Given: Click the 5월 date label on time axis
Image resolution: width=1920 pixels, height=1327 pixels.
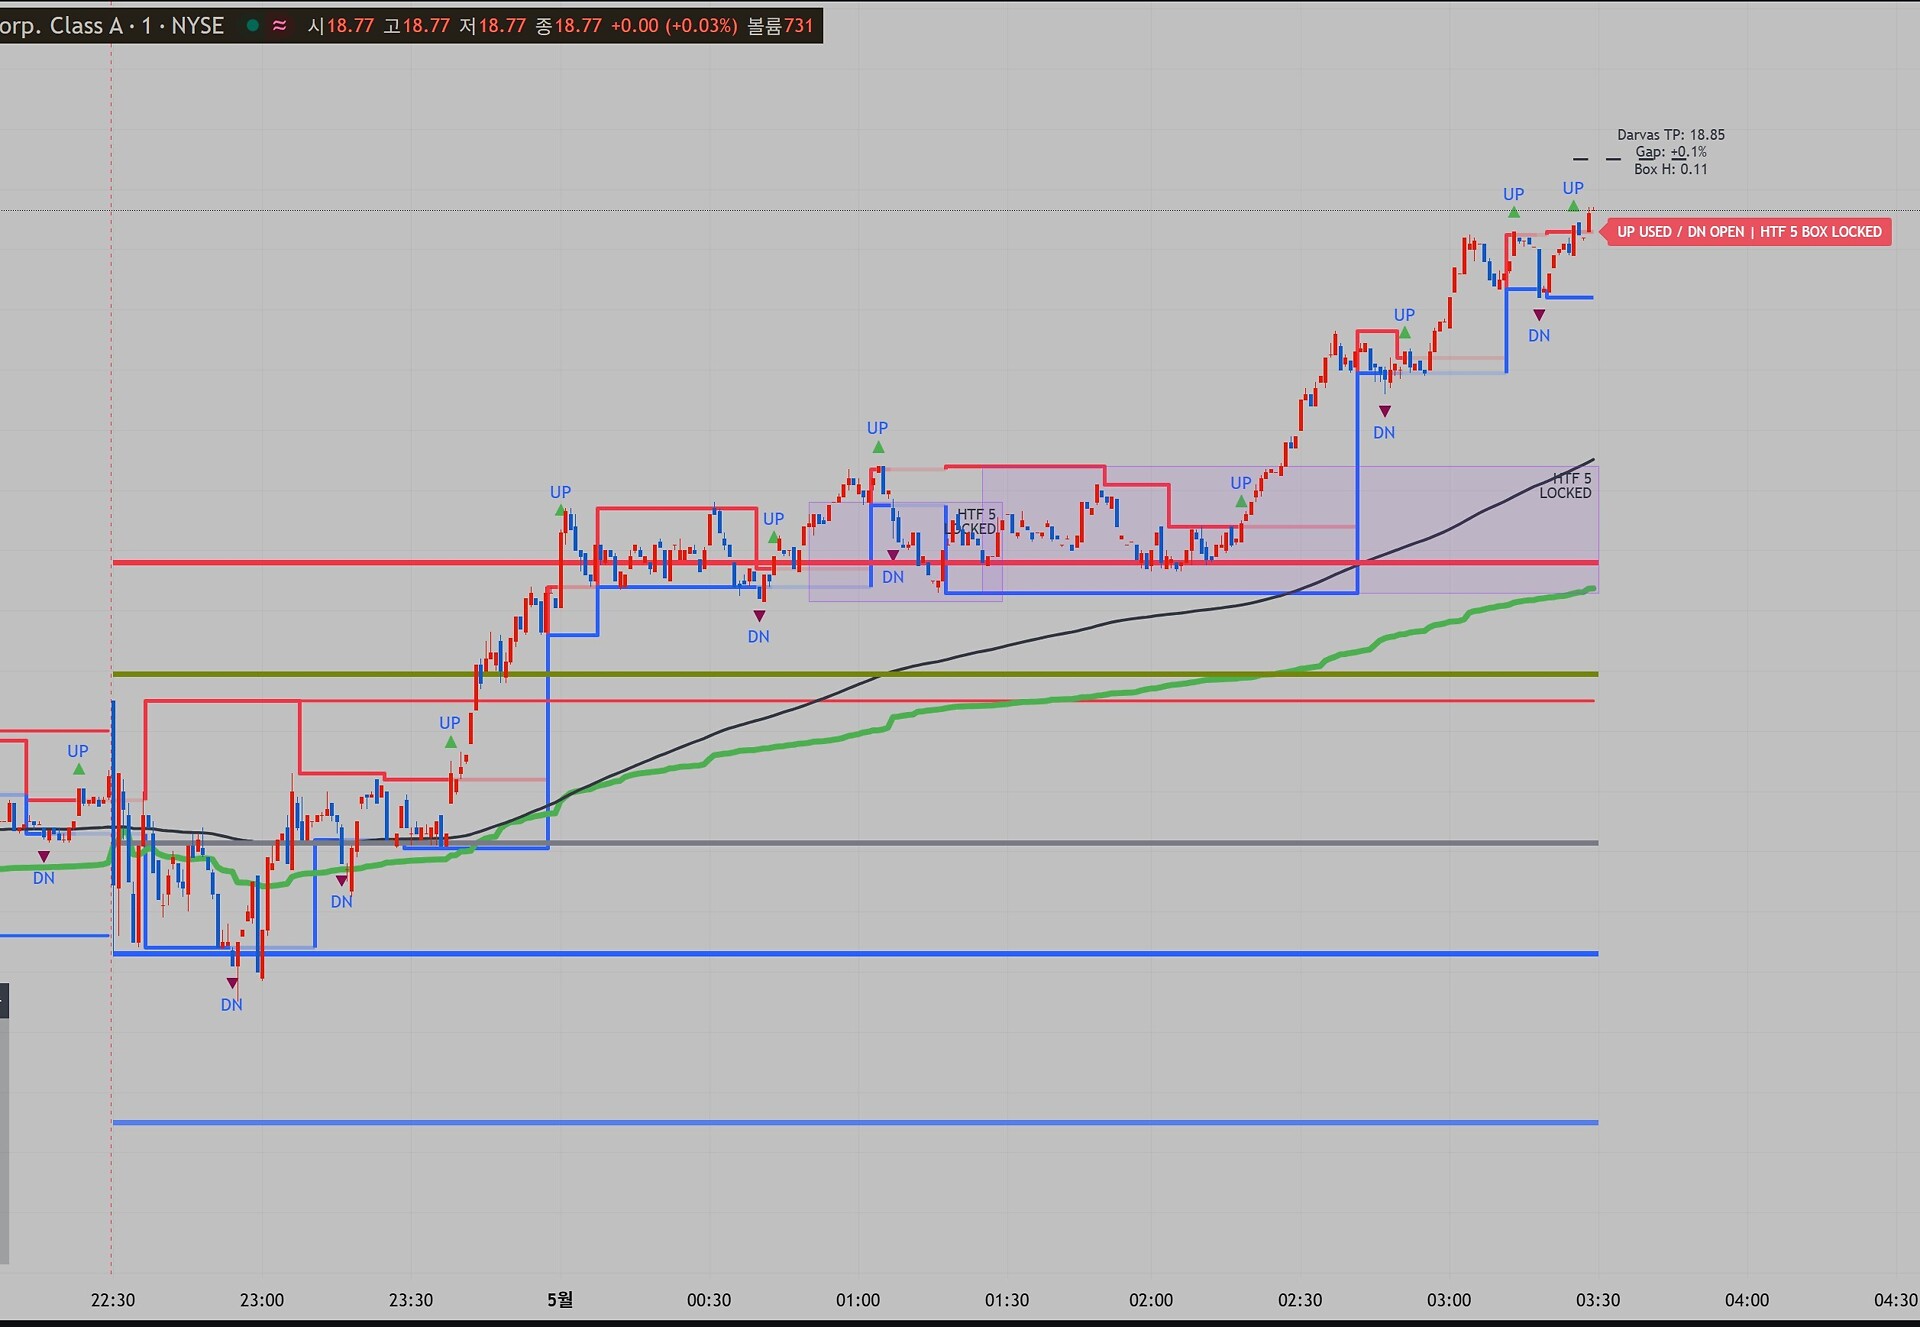Looking at the screenshot, I should (560, 1299).
